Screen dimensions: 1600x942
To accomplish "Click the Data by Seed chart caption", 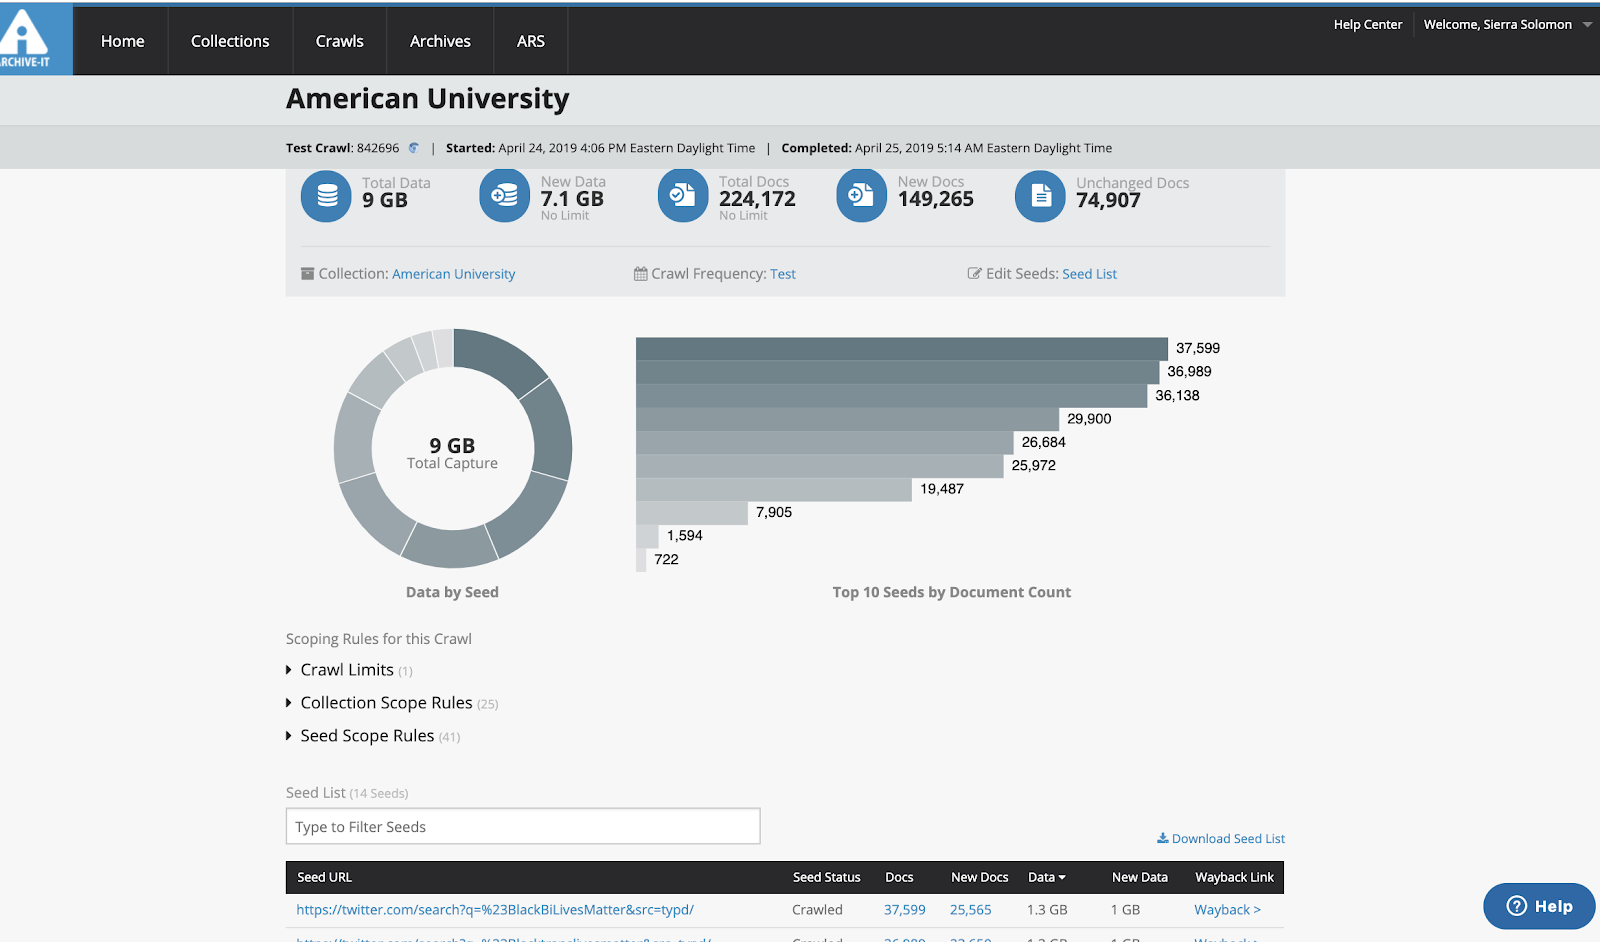I will (x=452, y=592).
